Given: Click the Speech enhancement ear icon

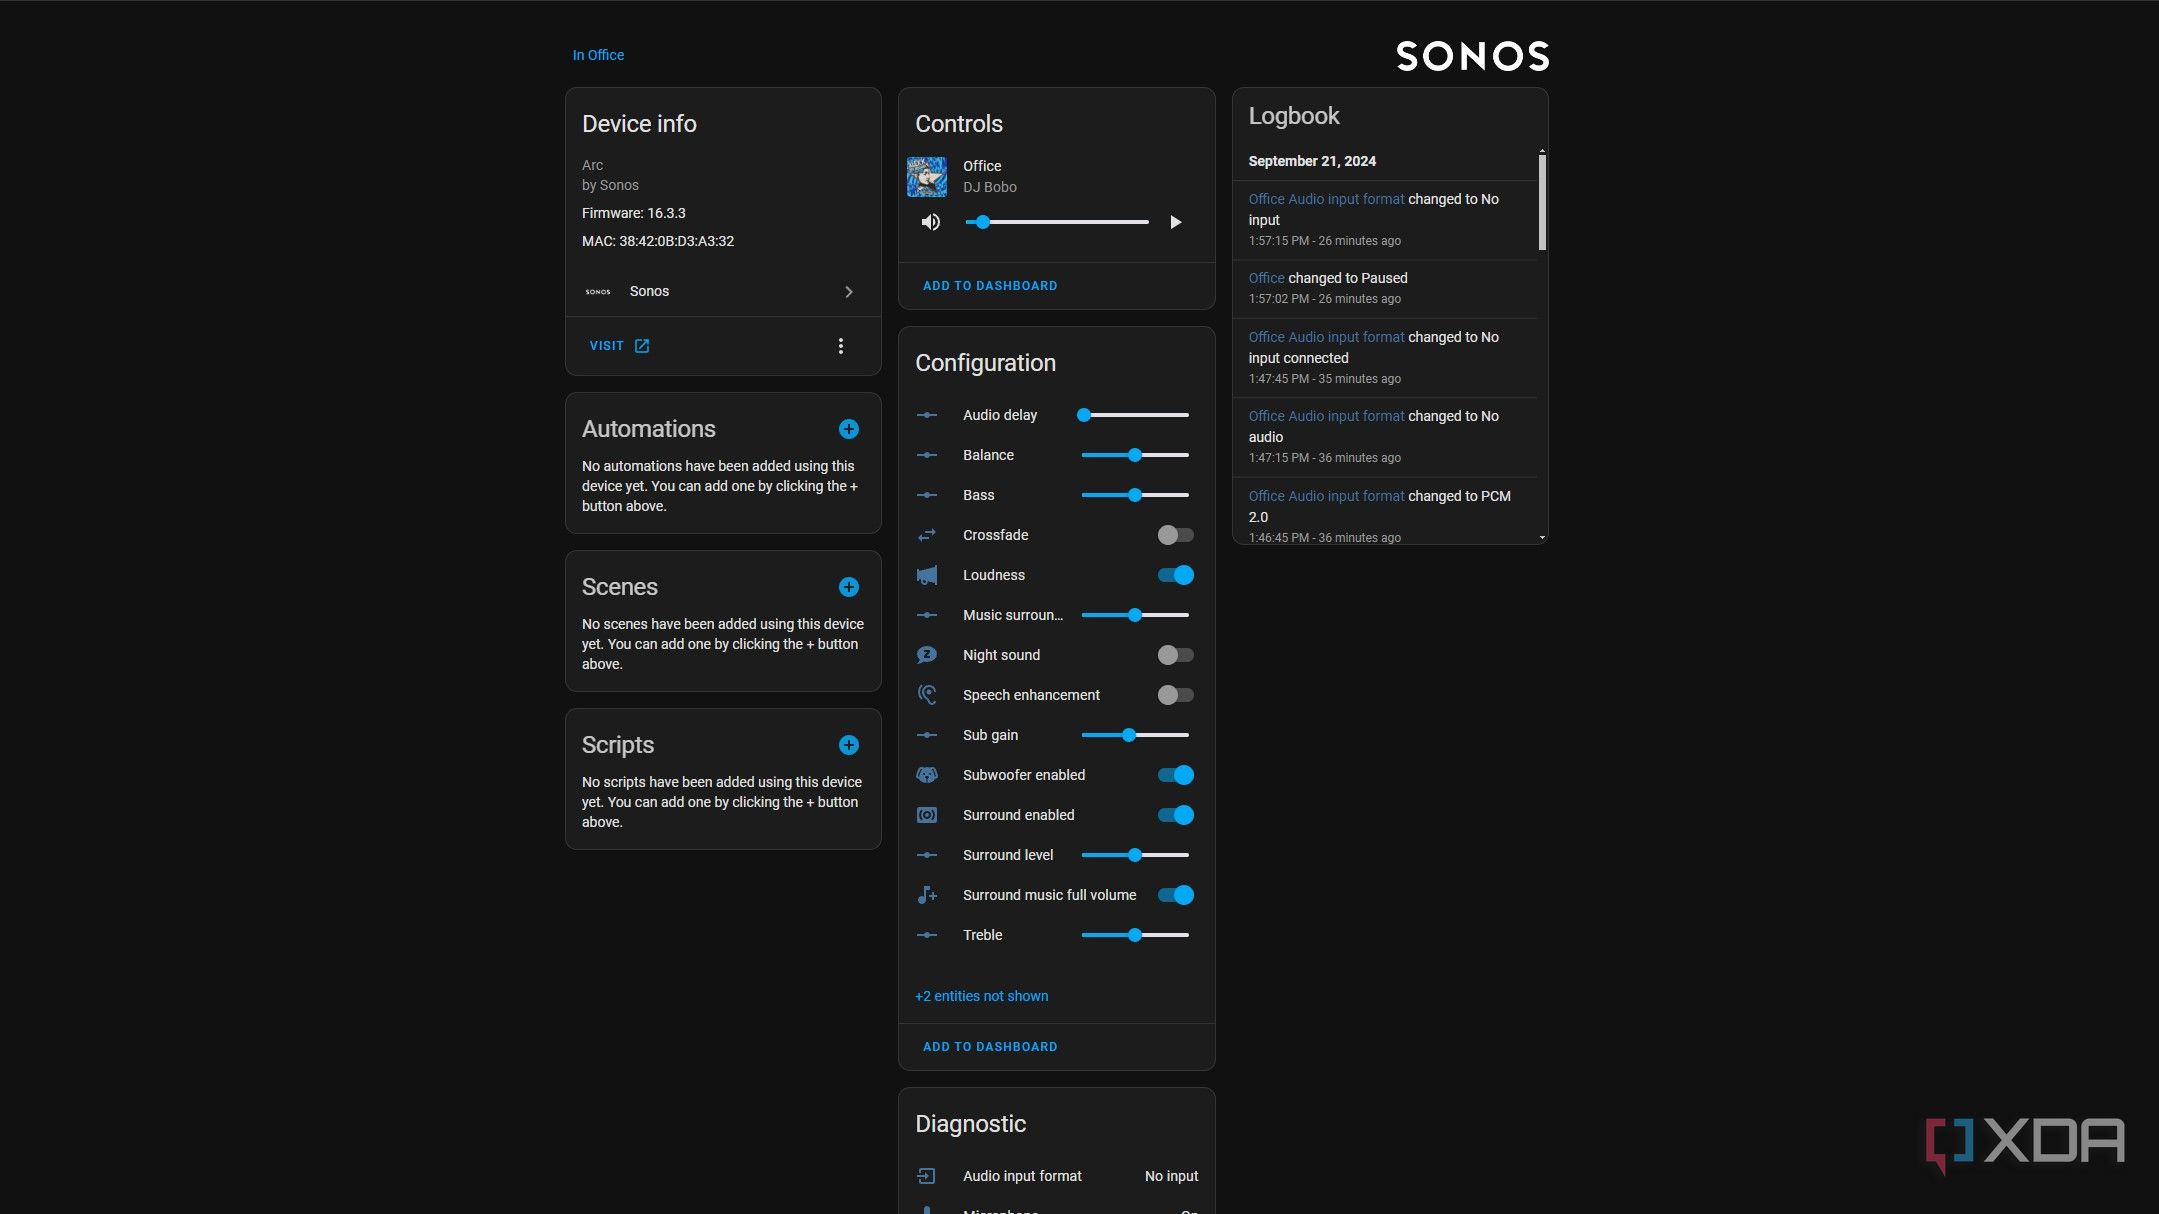Looking at the screenshot, I should (x=927, y=695).
